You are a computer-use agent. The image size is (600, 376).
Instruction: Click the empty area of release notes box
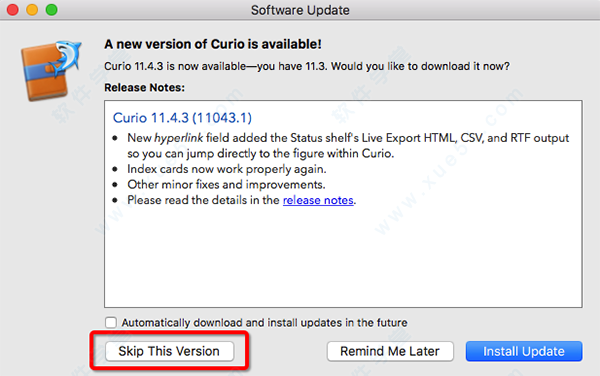pyautogui.click(x=343, y=256)
